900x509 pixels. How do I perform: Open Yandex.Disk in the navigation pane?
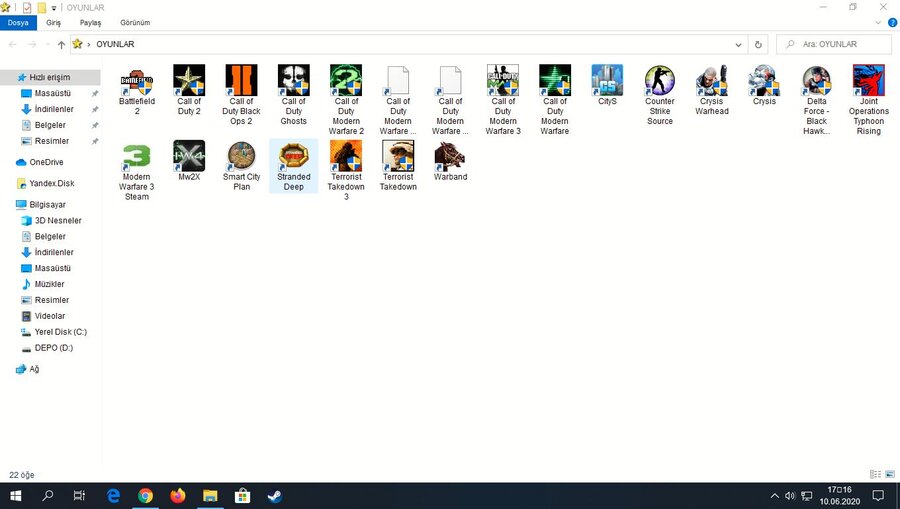52,183
